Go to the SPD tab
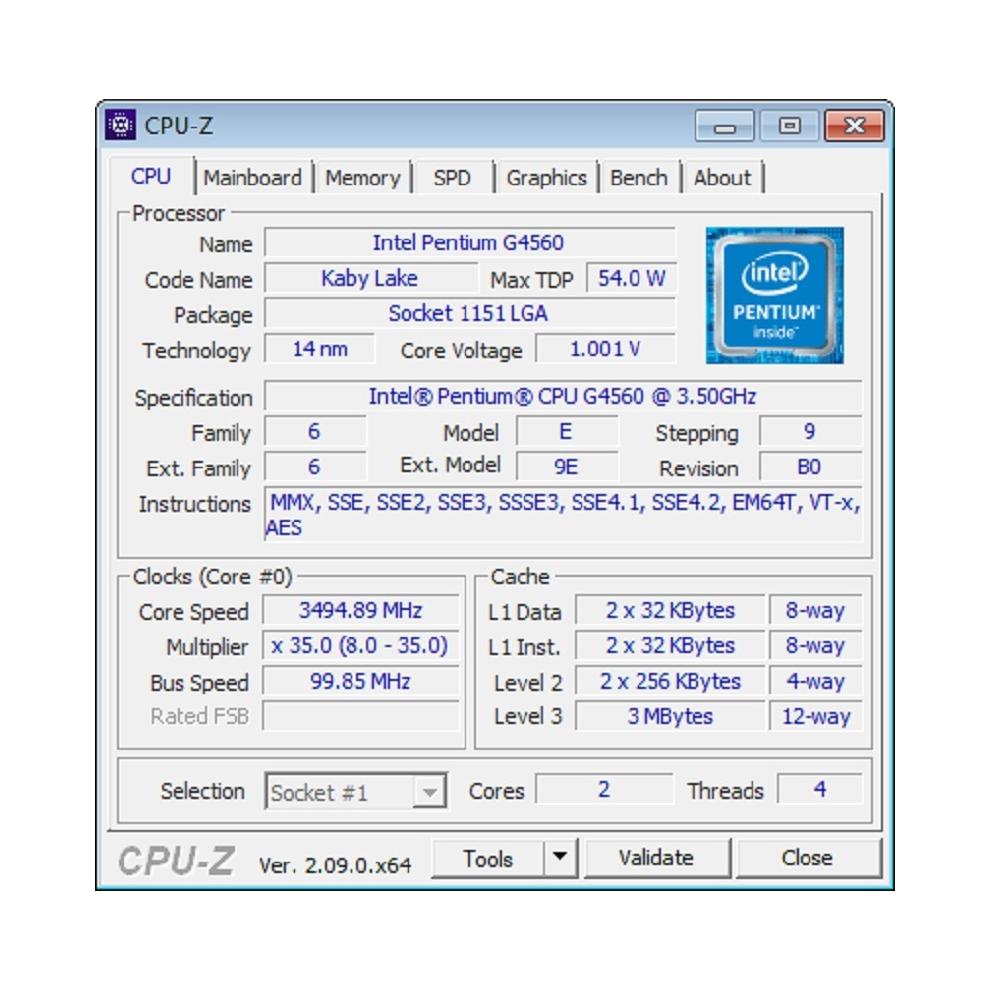This screenshot has width=989, height=989. click(452, 177)
